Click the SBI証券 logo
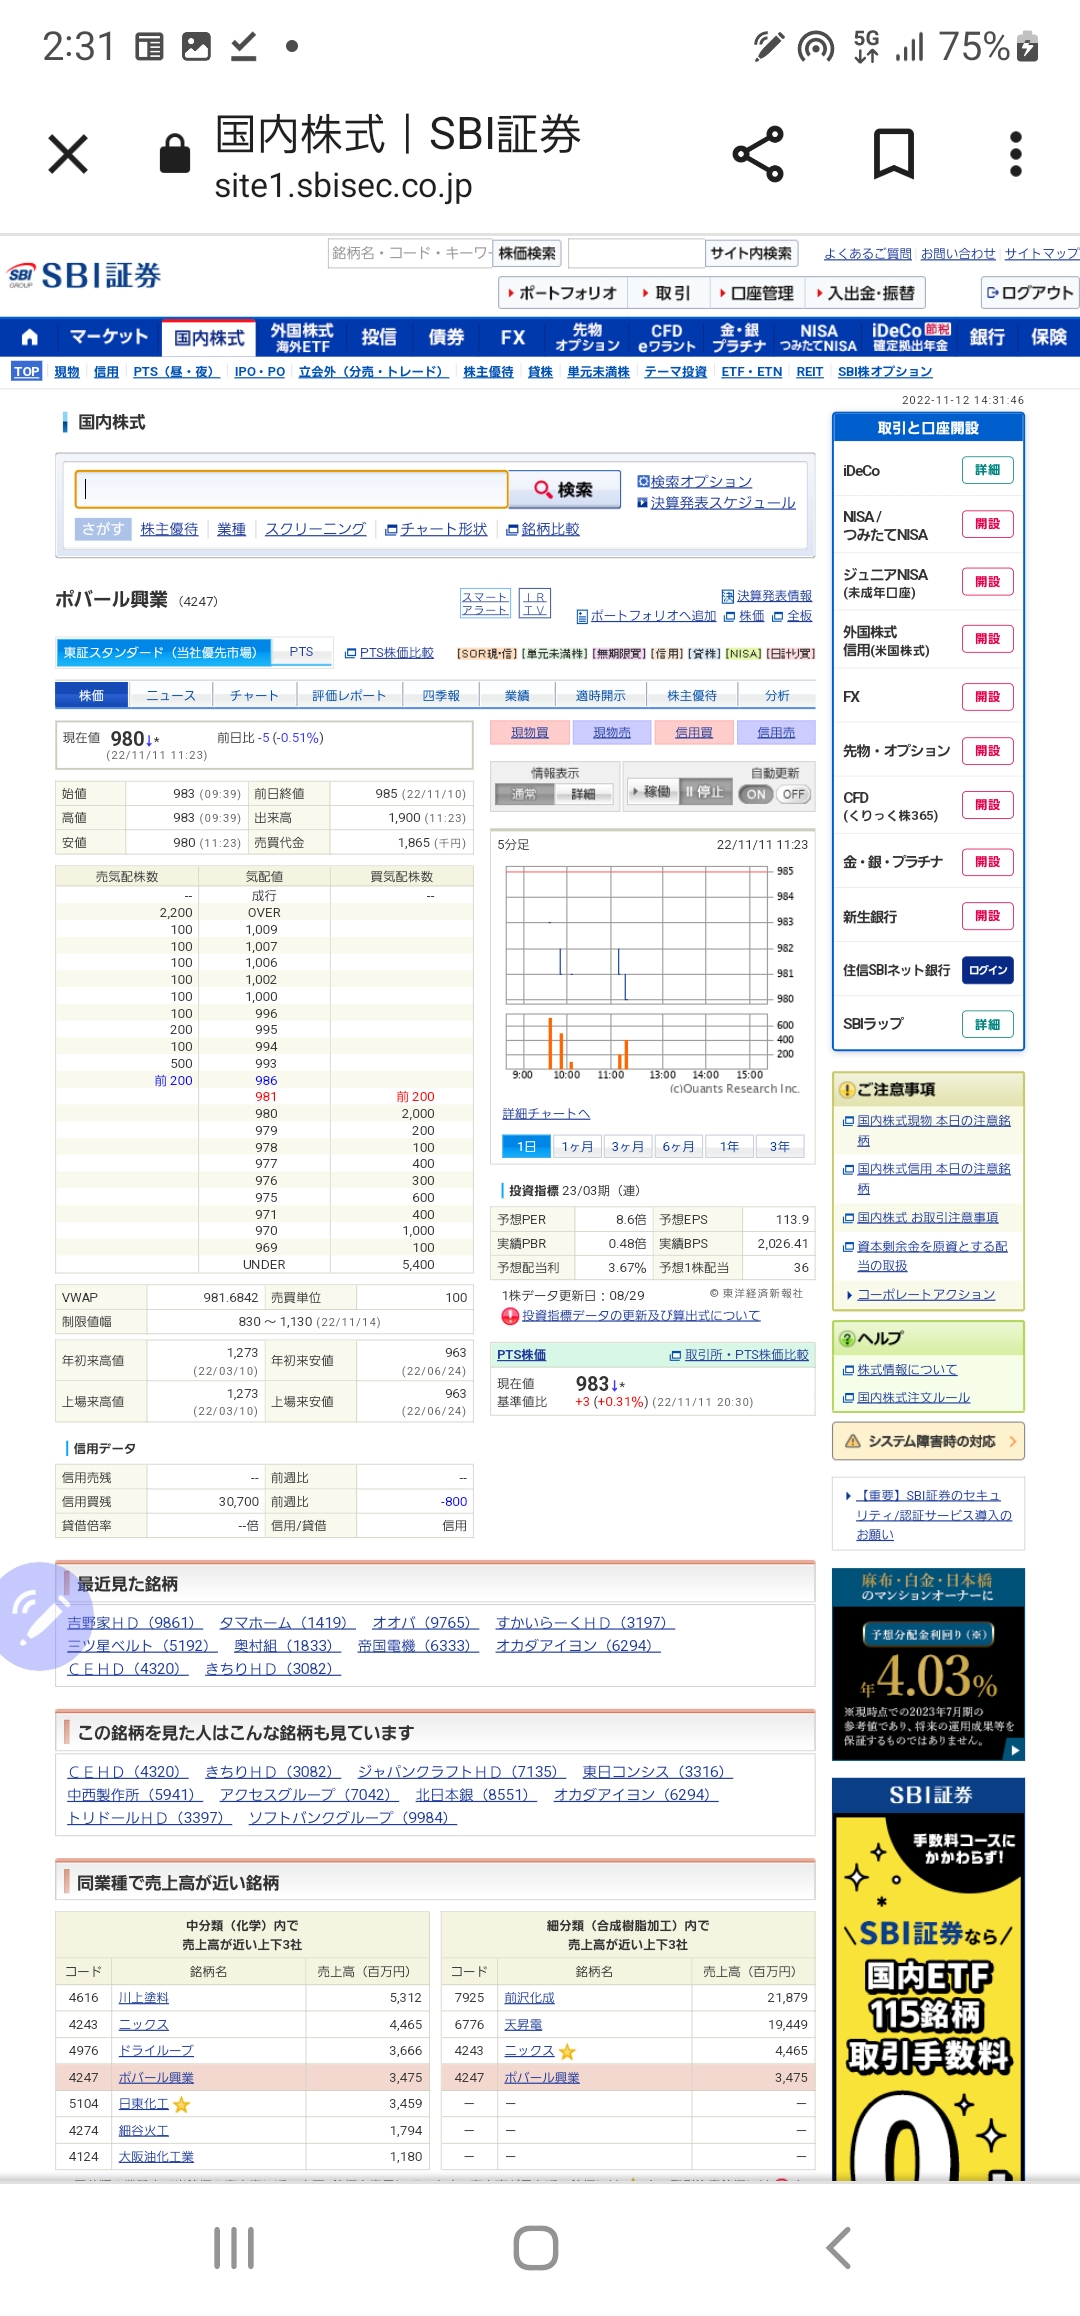 tap(85, 275)
